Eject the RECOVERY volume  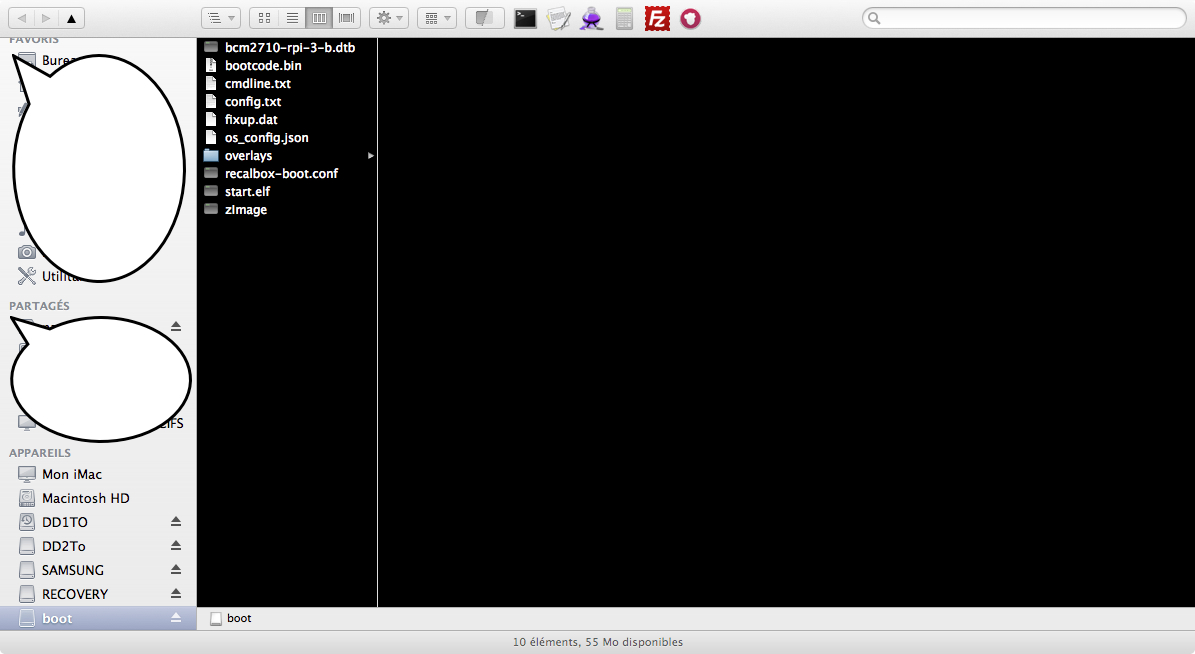pos(176,594)
